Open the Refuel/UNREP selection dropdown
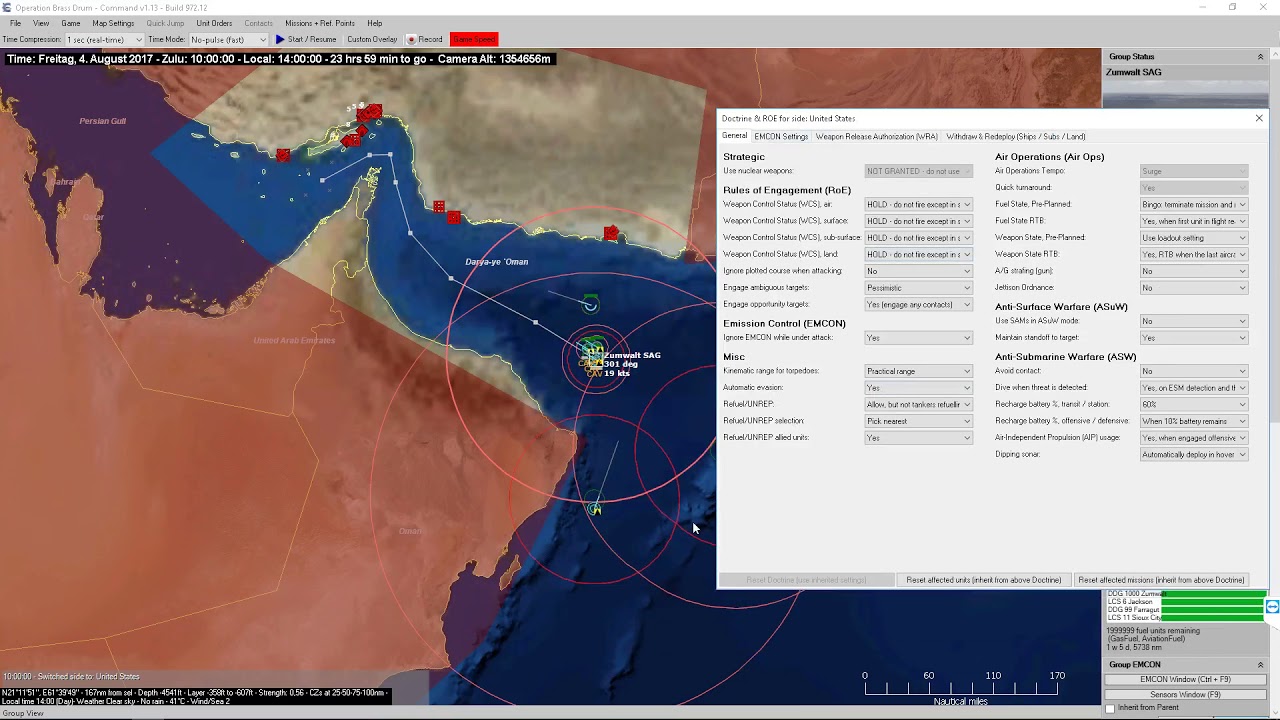Screen dimensions: 1280x720 pos(918,421)
